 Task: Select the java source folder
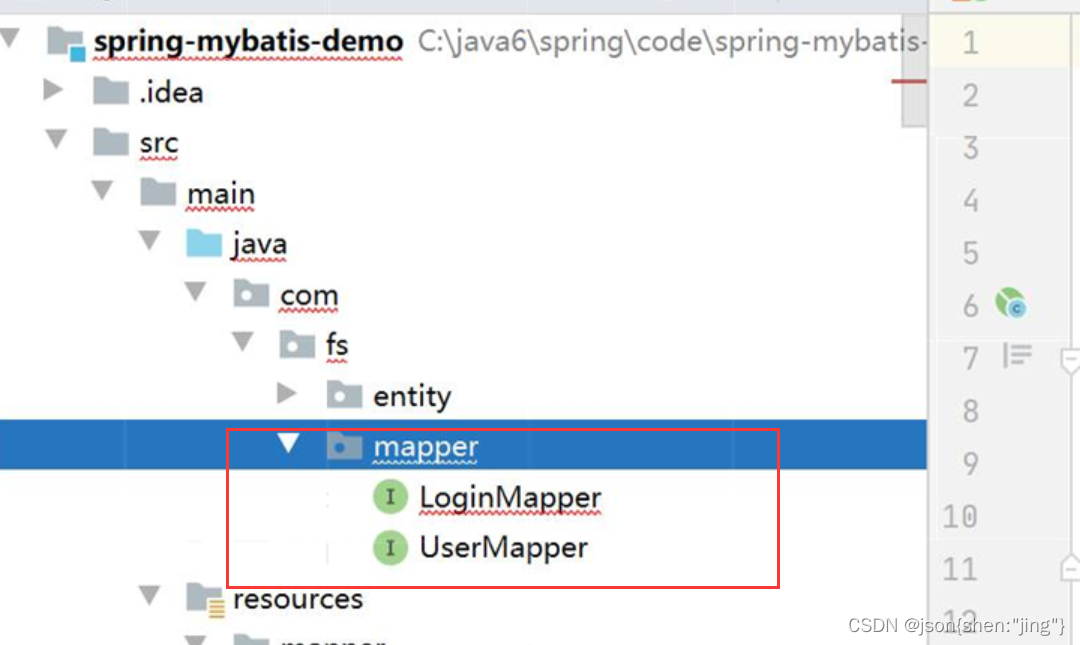pyautogui.click(x=259, y=246)
